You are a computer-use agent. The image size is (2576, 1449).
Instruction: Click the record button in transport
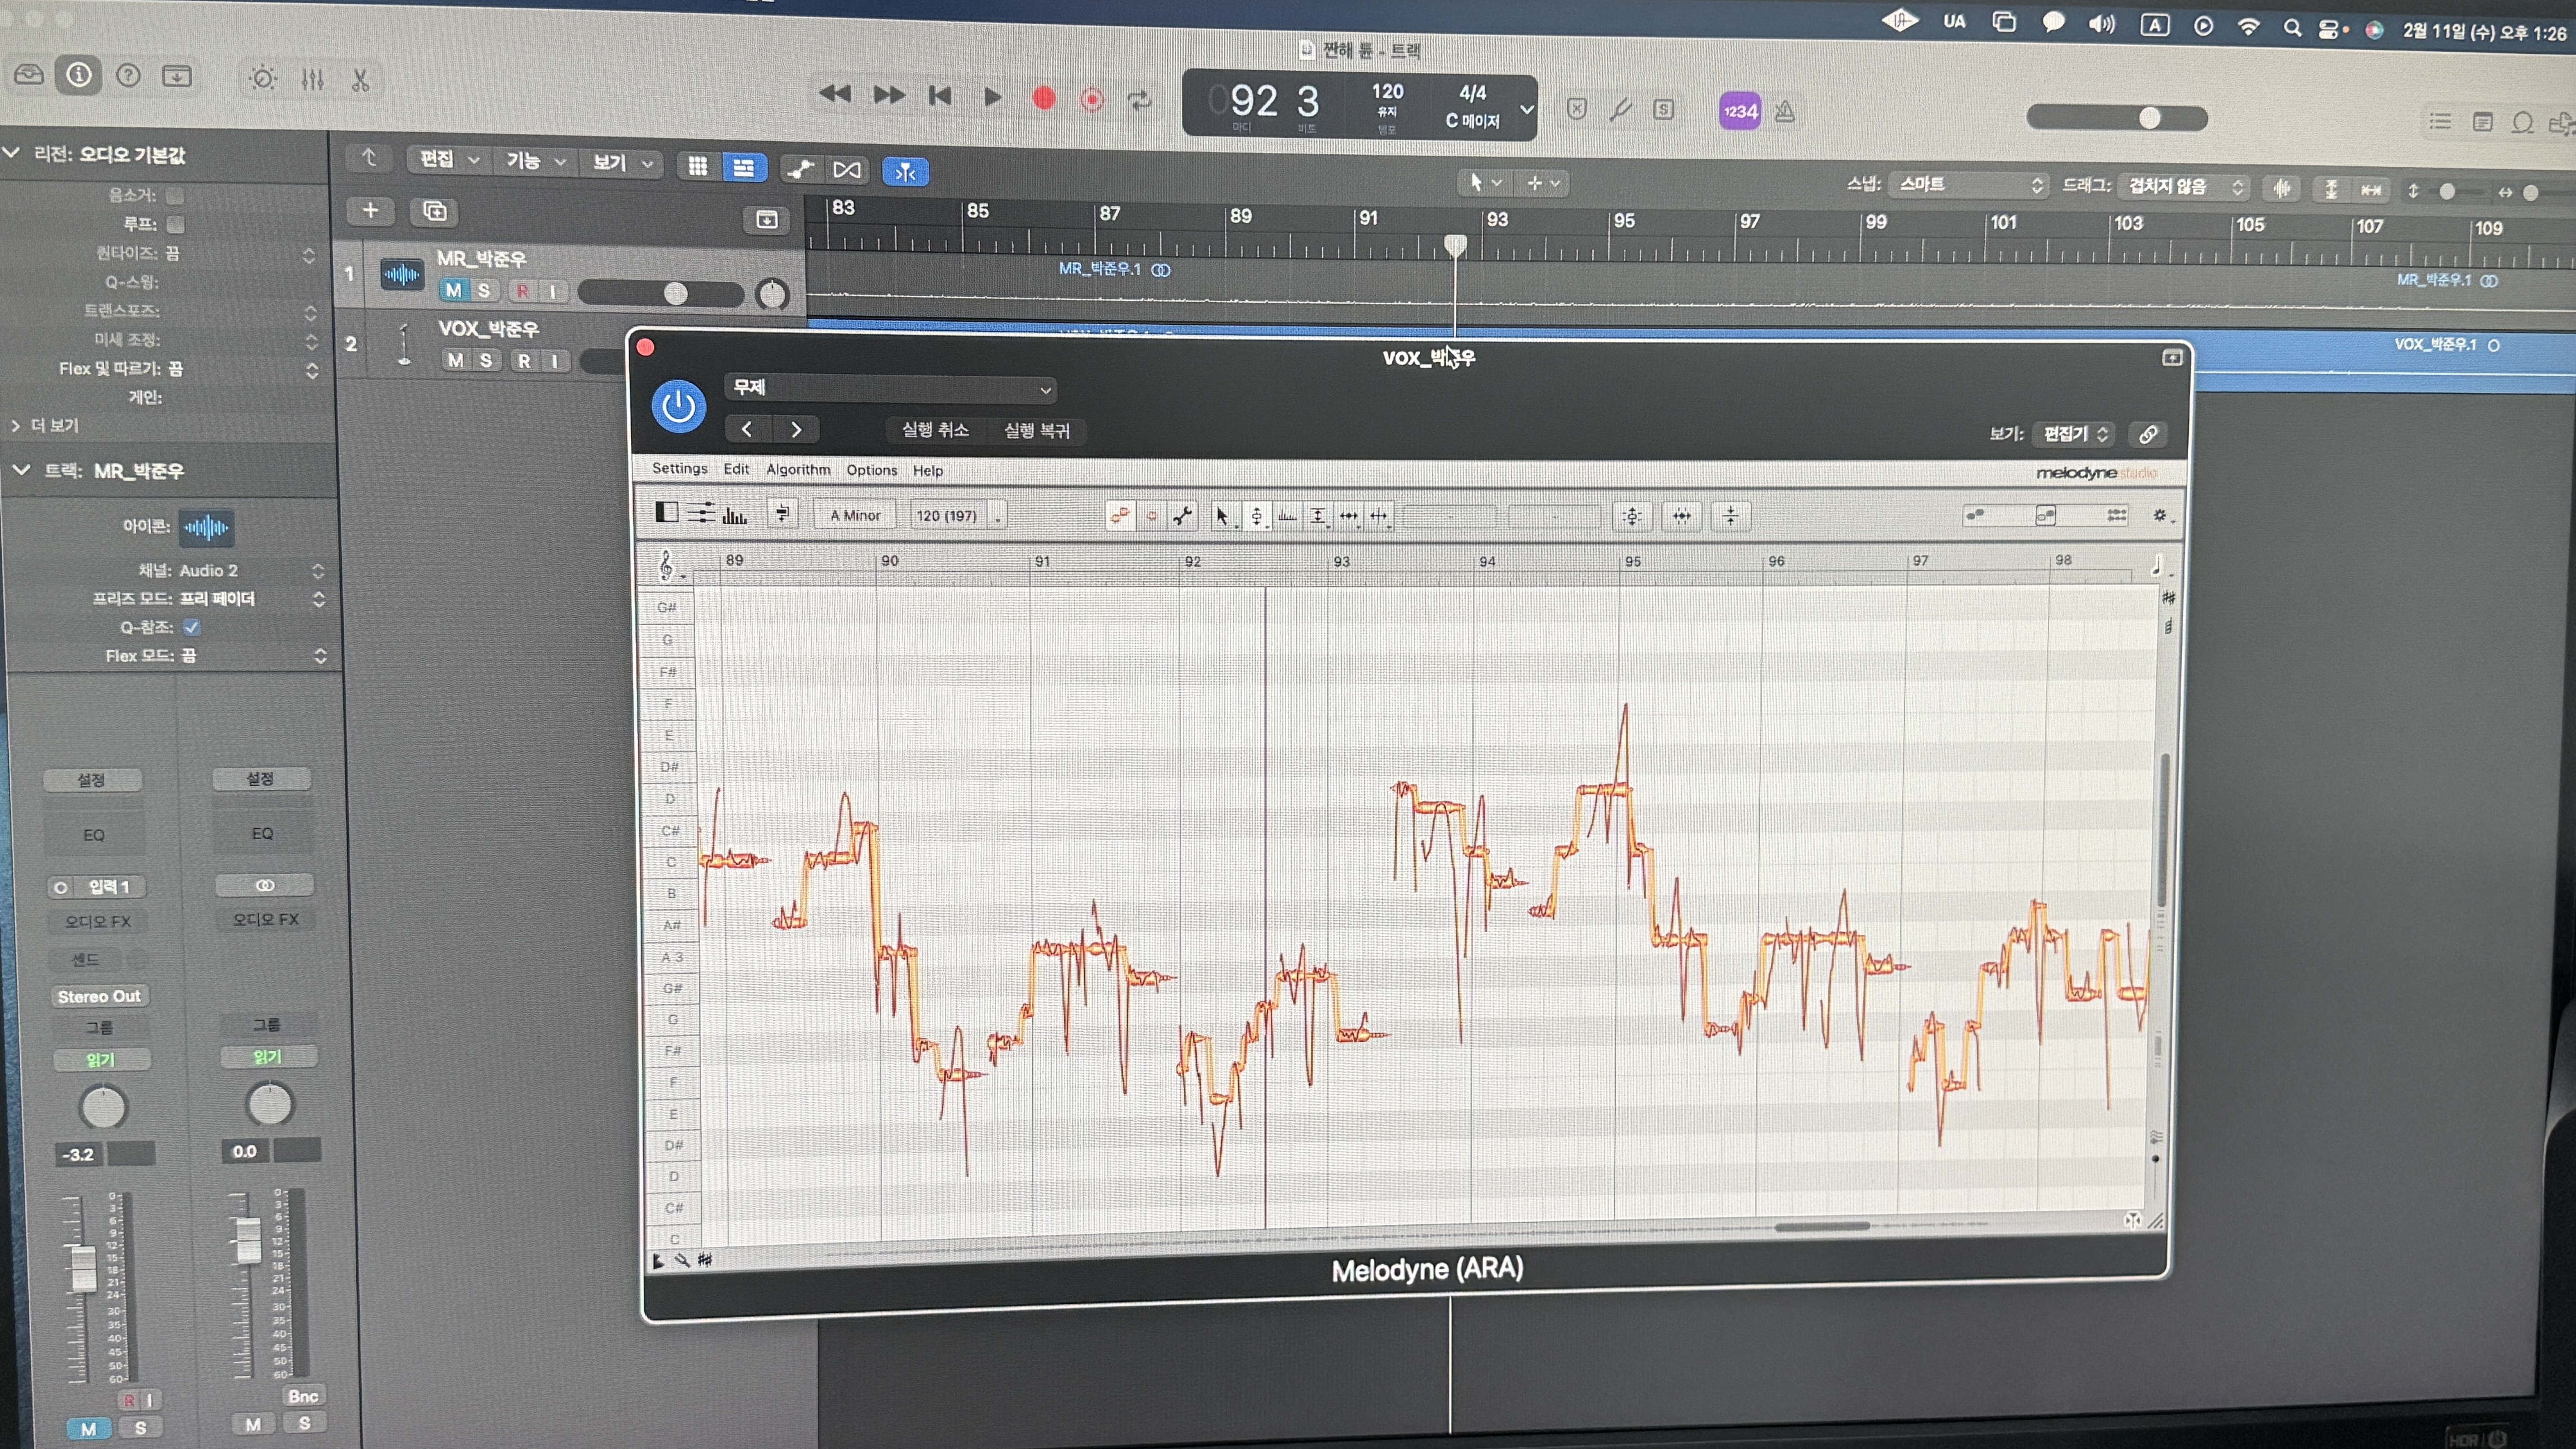tap(1043, 98)
